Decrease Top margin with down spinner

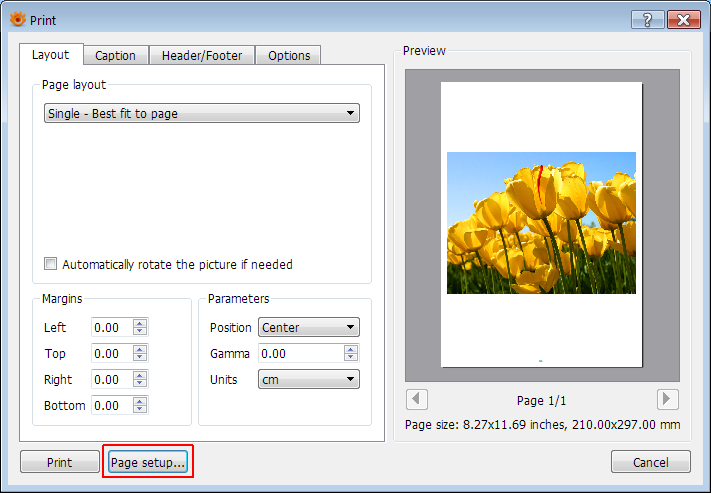[x=140, y=357]
